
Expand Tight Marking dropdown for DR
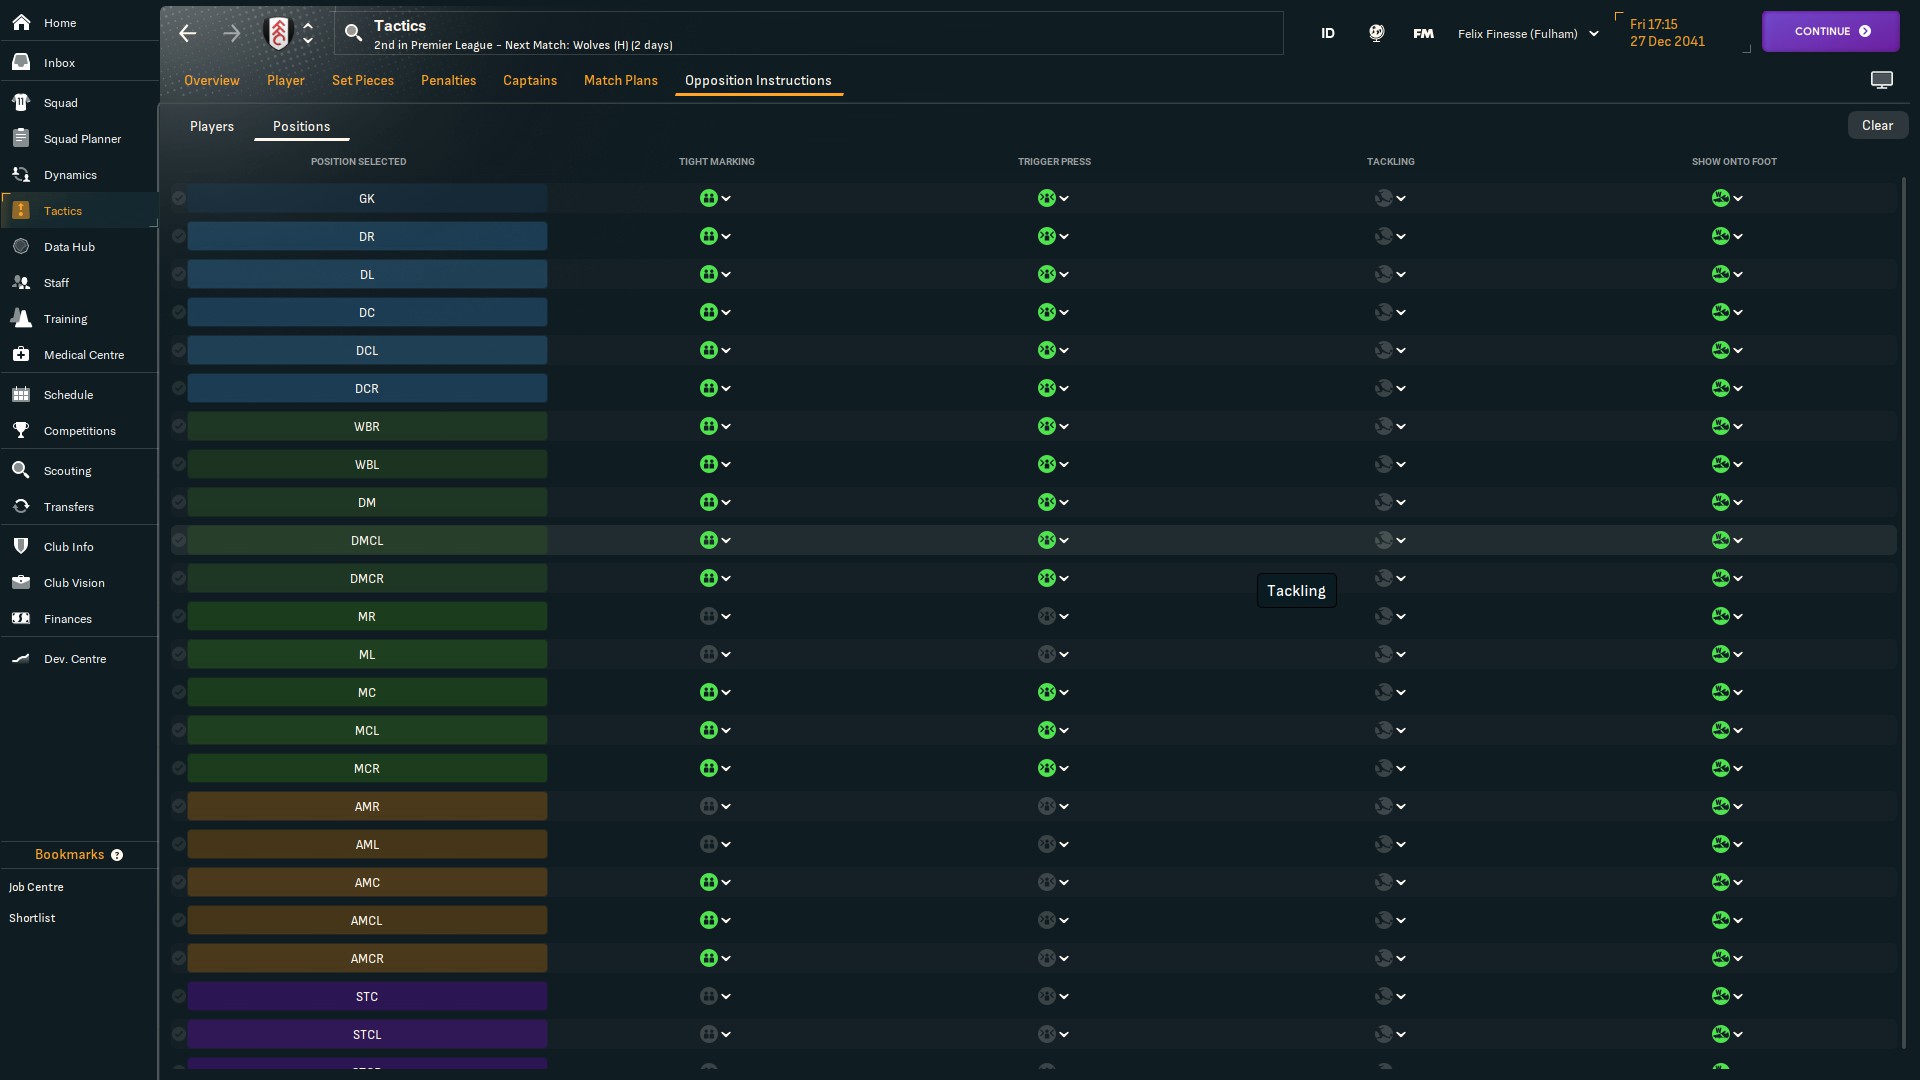[x=716, y=237]
